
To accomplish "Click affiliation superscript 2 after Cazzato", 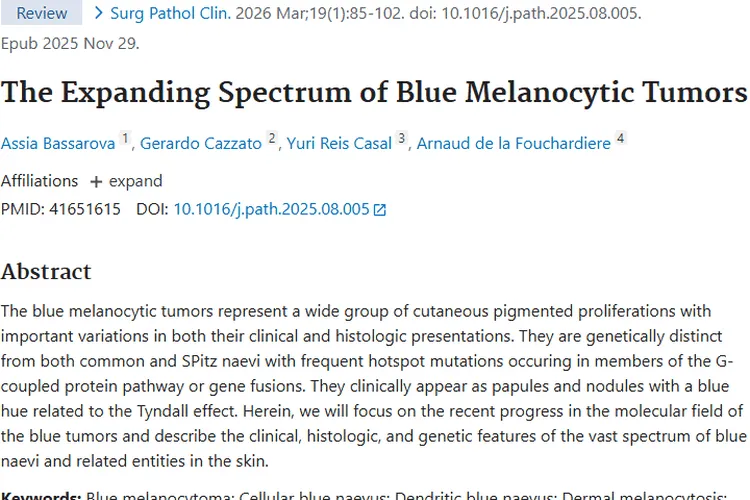I will [272, 139].
